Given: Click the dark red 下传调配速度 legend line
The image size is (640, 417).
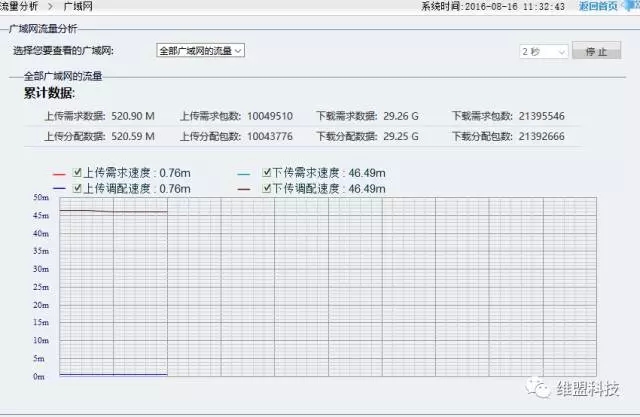Looking at the screenshot, I should coord(246,188).
